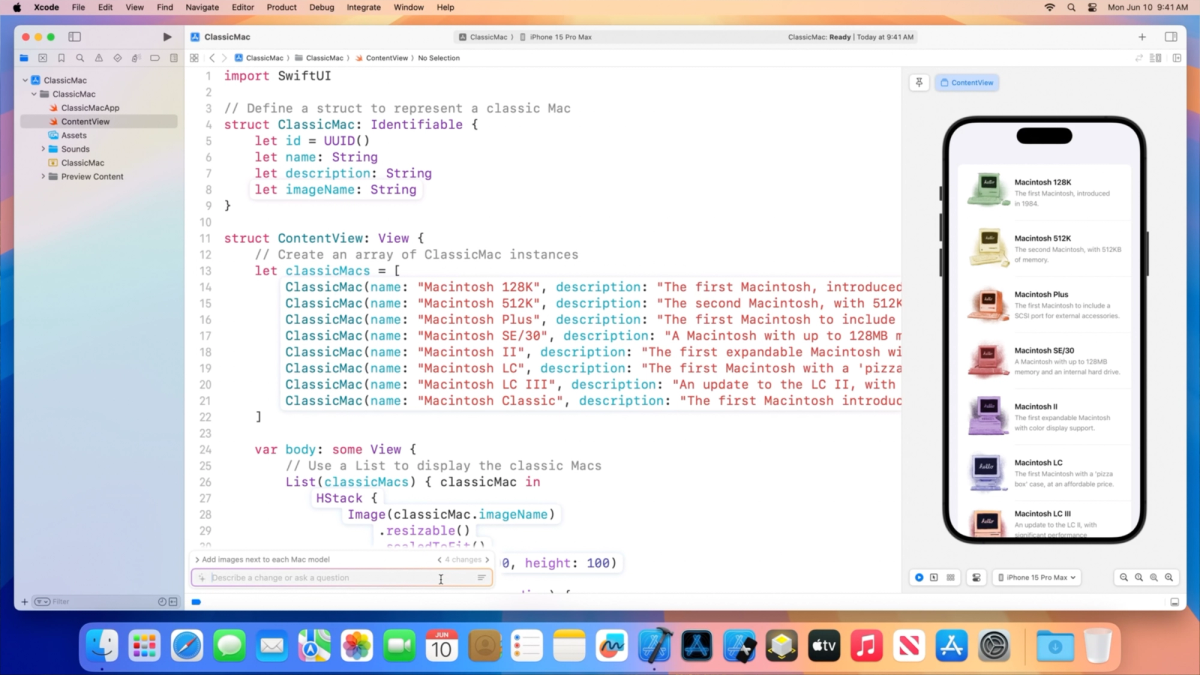View the 4 changes suggestion
Viewport: 1200px width, 675px height.
point(462,560)
